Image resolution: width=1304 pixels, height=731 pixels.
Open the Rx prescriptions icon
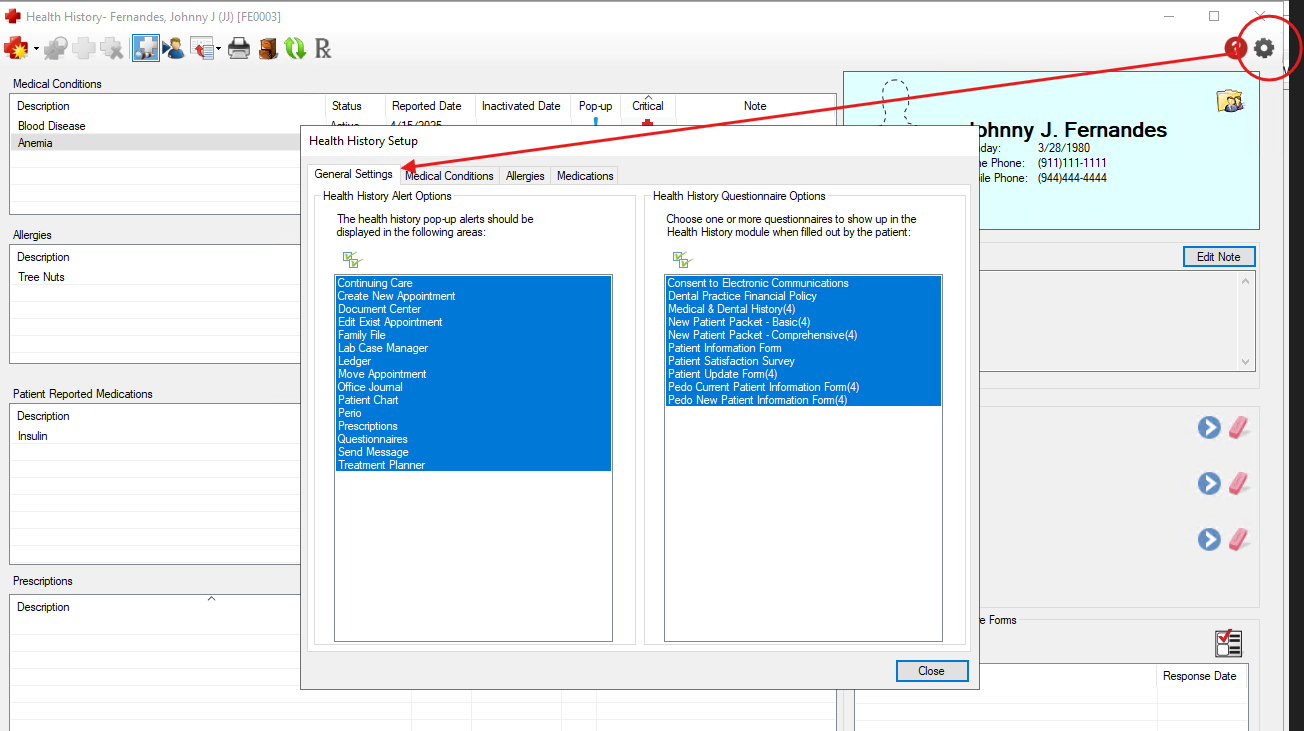tap(323, 47)
